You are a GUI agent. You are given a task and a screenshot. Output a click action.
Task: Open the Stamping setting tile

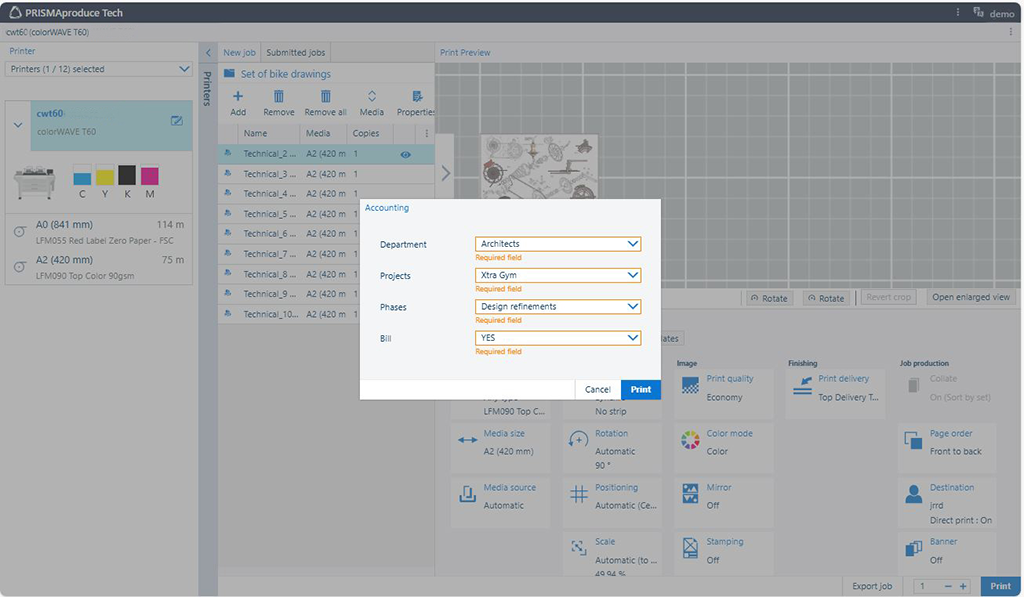[724, 550]
